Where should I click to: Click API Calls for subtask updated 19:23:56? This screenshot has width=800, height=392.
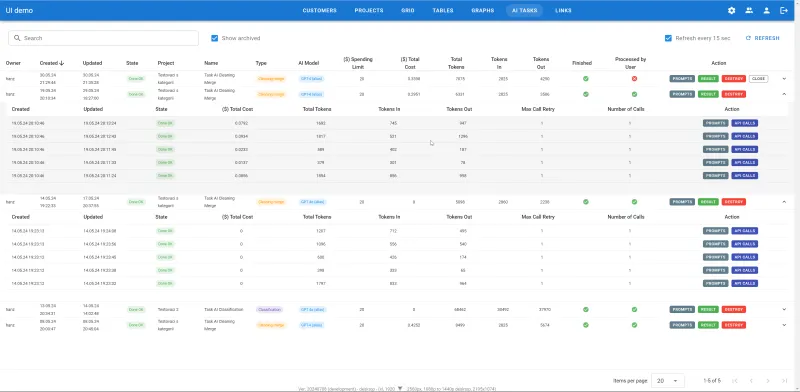(744, 244)
